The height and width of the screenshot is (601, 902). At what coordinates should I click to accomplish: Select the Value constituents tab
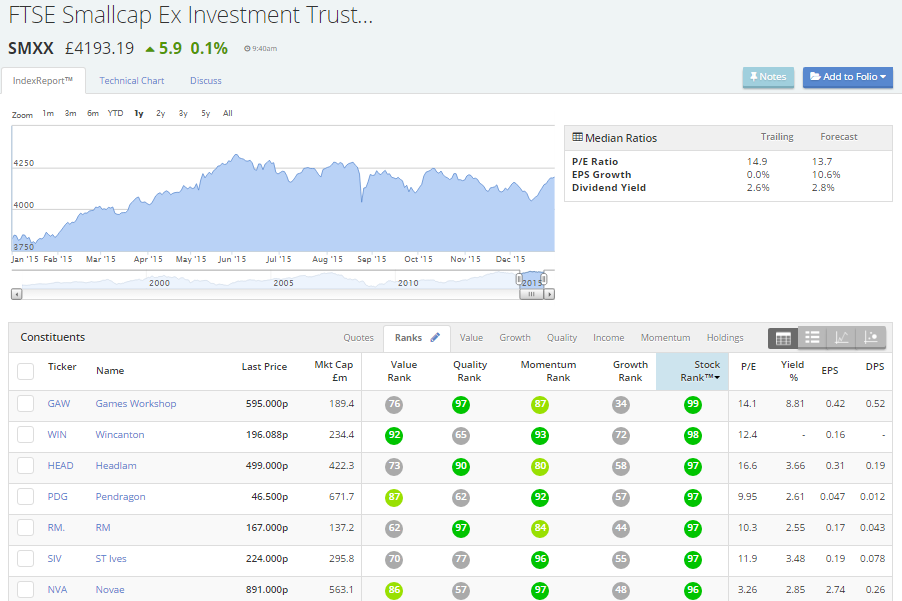[x=471, y=338]
